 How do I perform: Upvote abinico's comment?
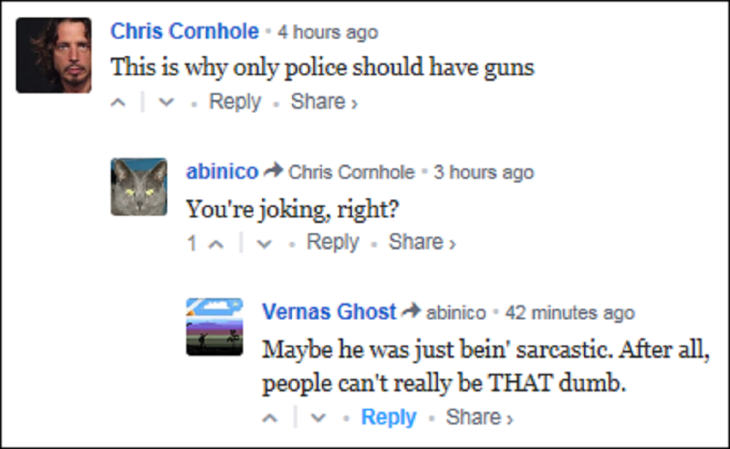tap(215, 243)
